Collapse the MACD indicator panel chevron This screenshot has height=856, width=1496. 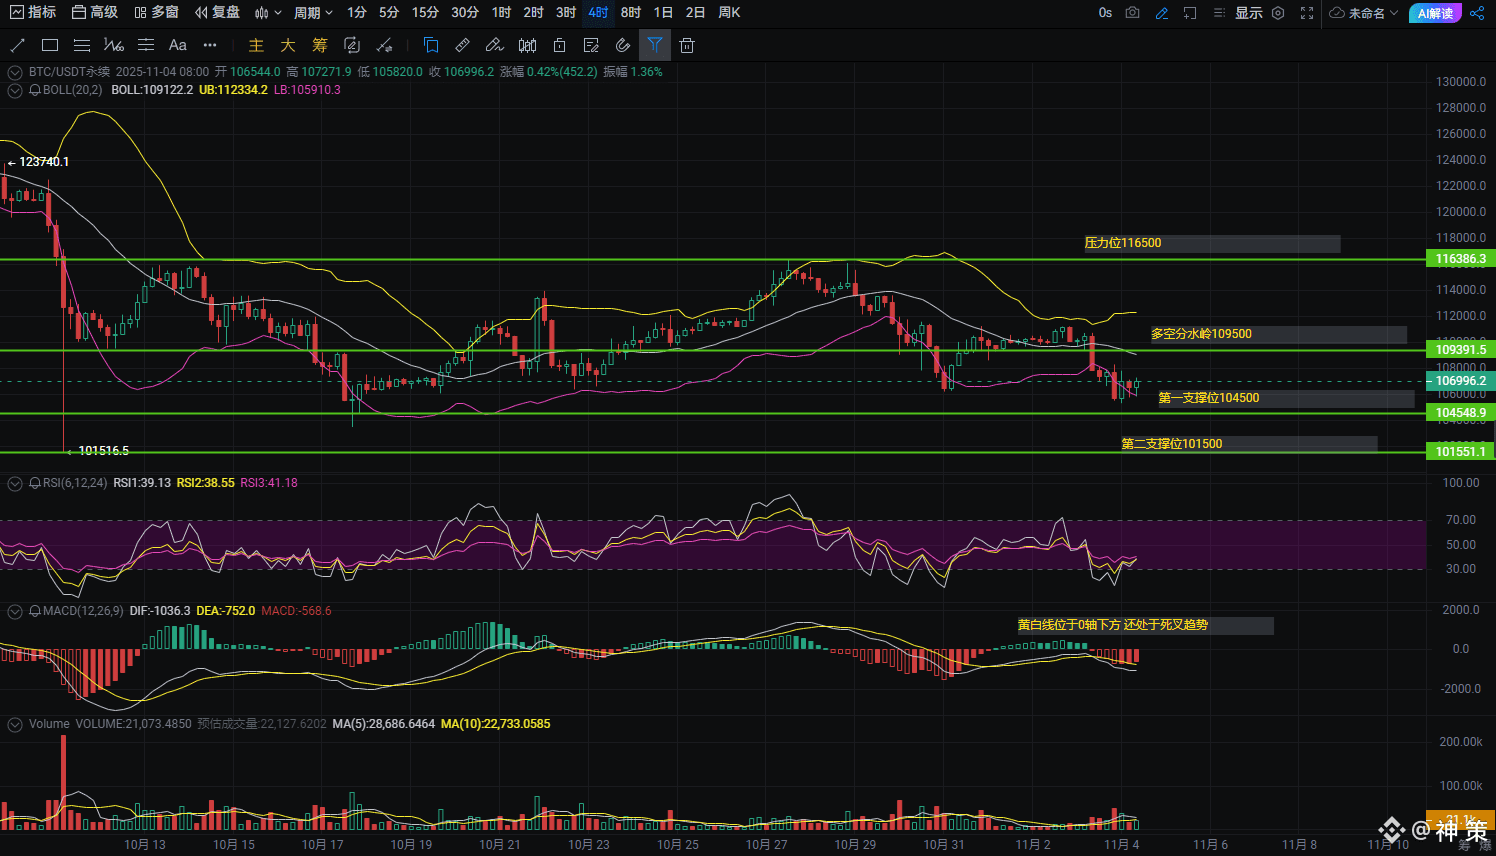[15, 611]
